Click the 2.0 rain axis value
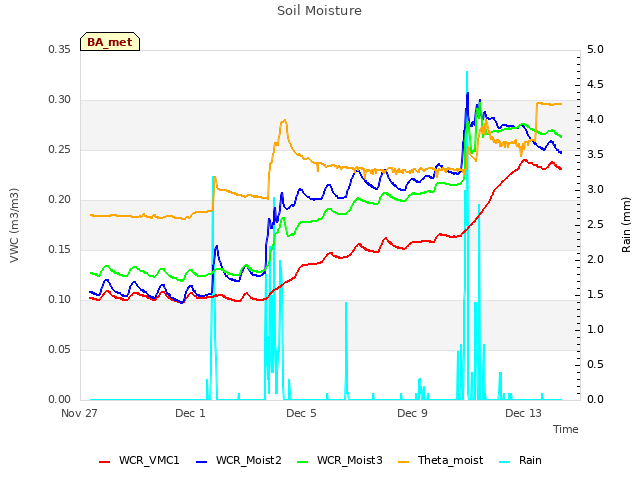This screenshot has height=480, width=640. tap(595, 260)
